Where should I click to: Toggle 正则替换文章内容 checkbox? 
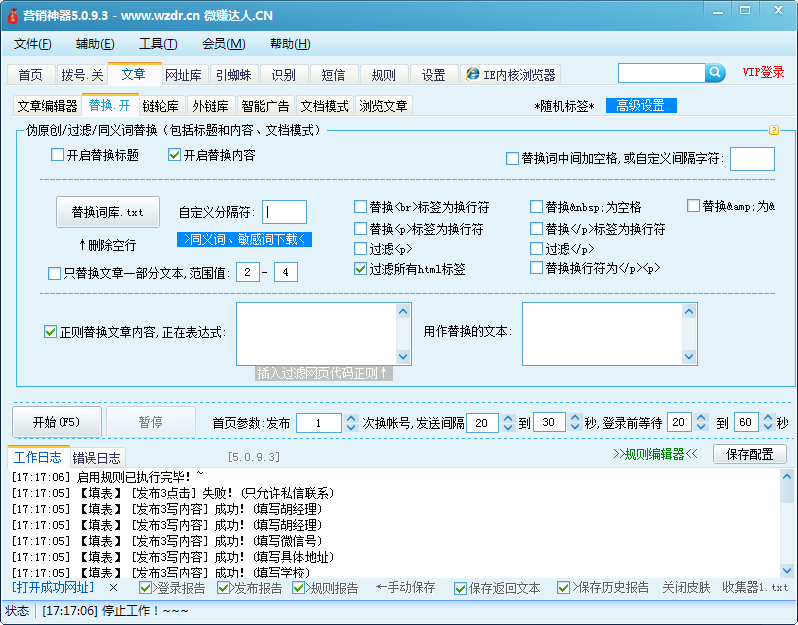click(x=51, y=332)
